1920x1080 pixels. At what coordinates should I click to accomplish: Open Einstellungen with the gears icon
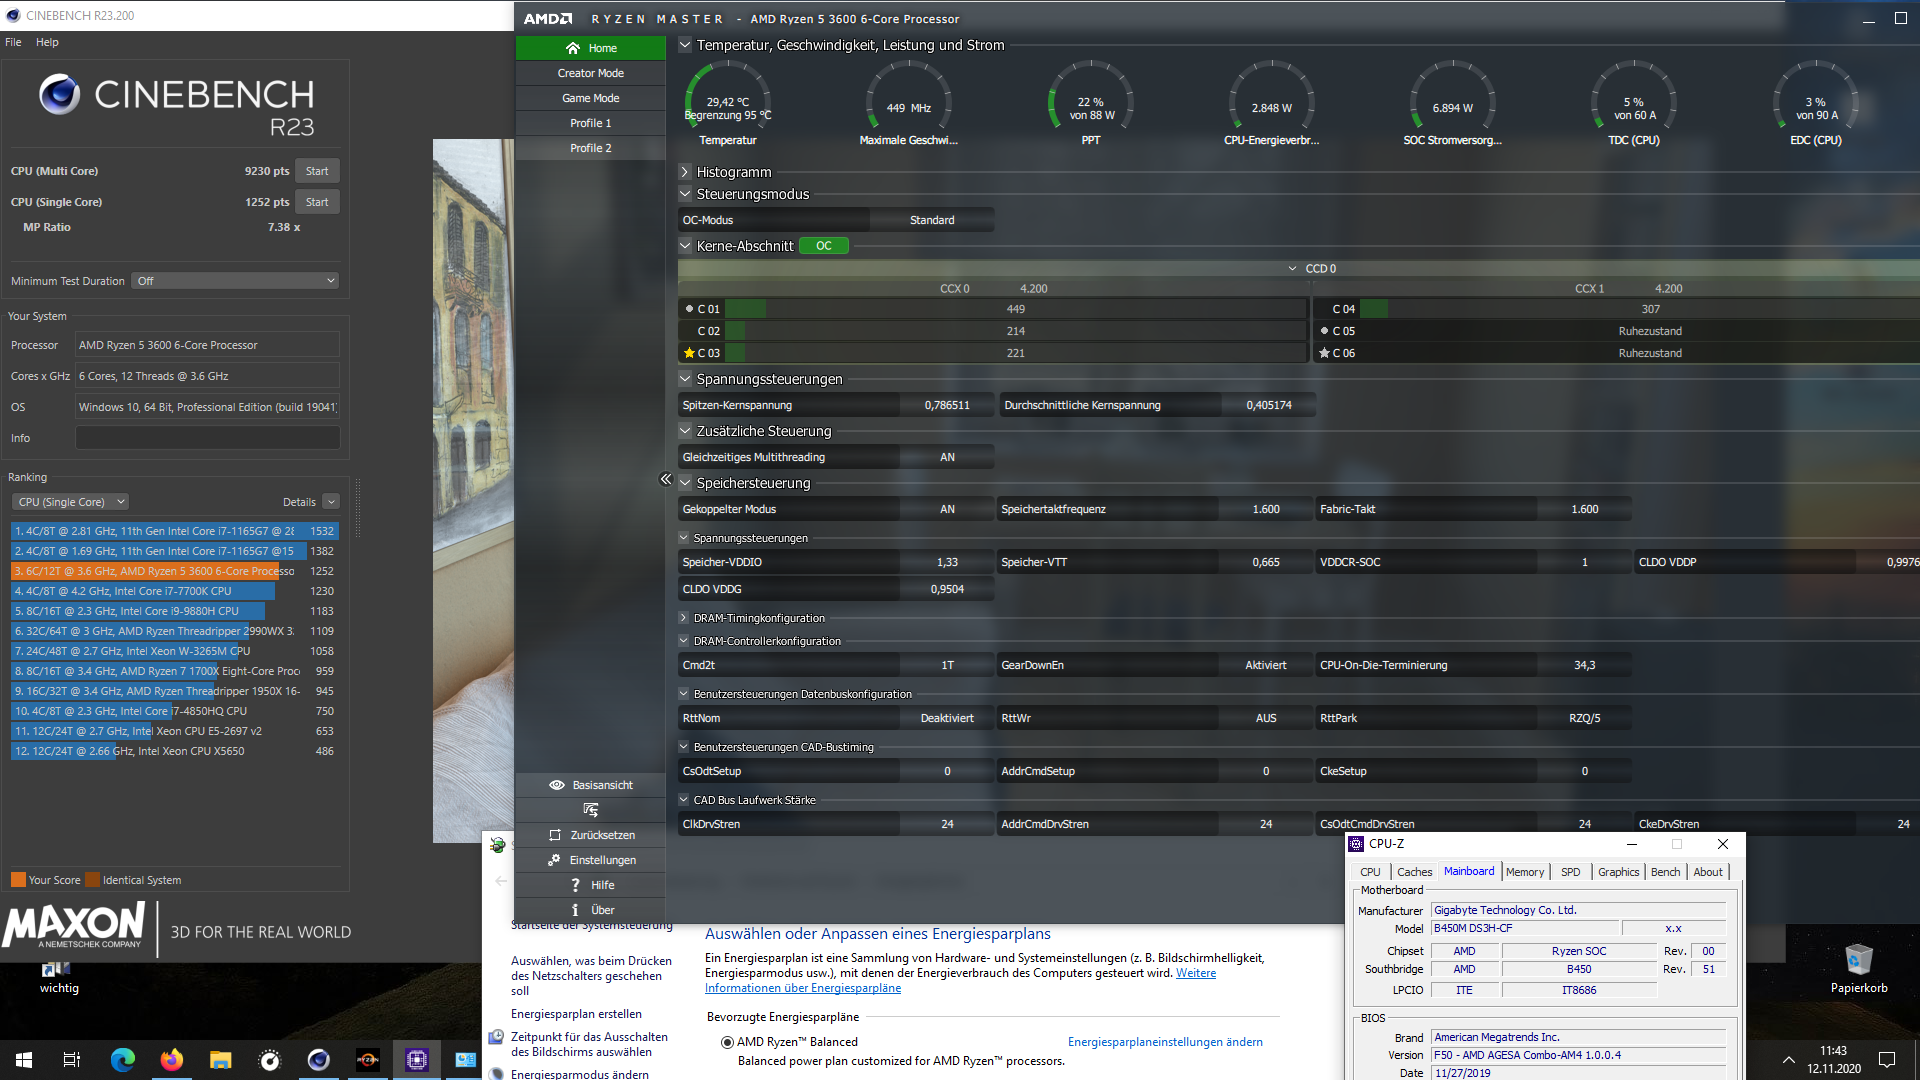(554, 860)
